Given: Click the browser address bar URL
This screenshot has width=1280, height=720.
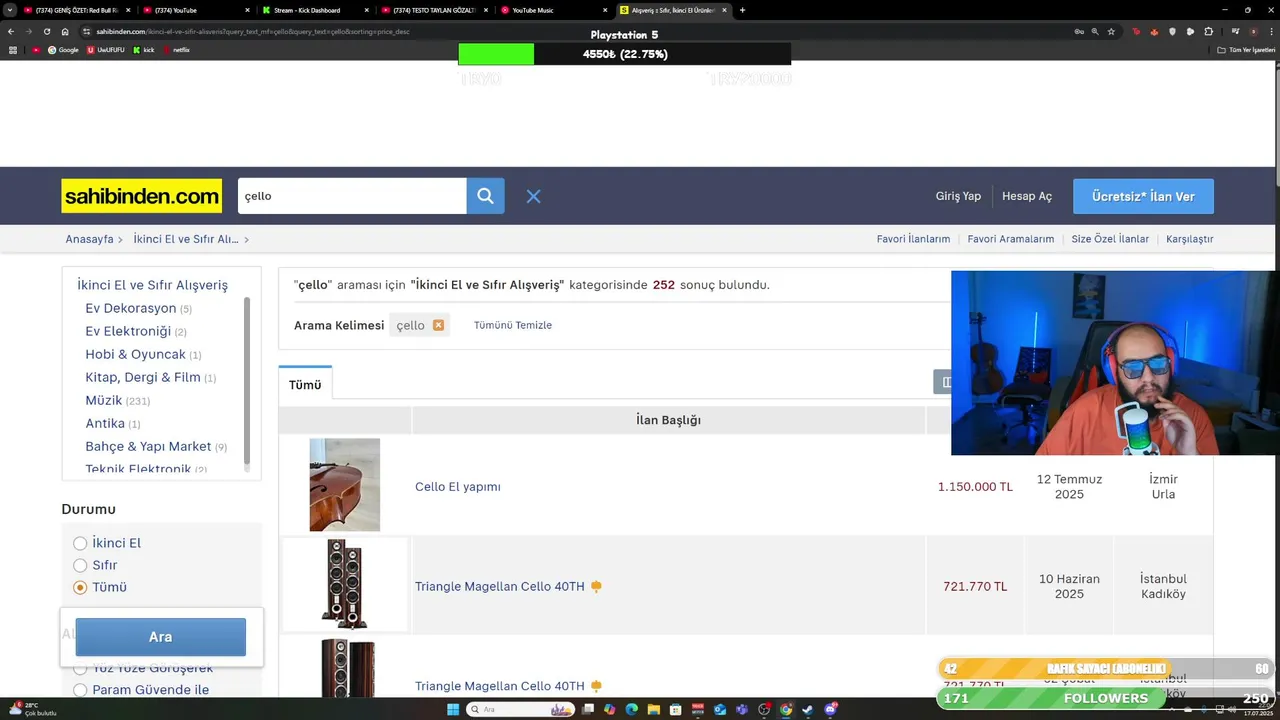Looking at the screenshot, I should point(253,32).
